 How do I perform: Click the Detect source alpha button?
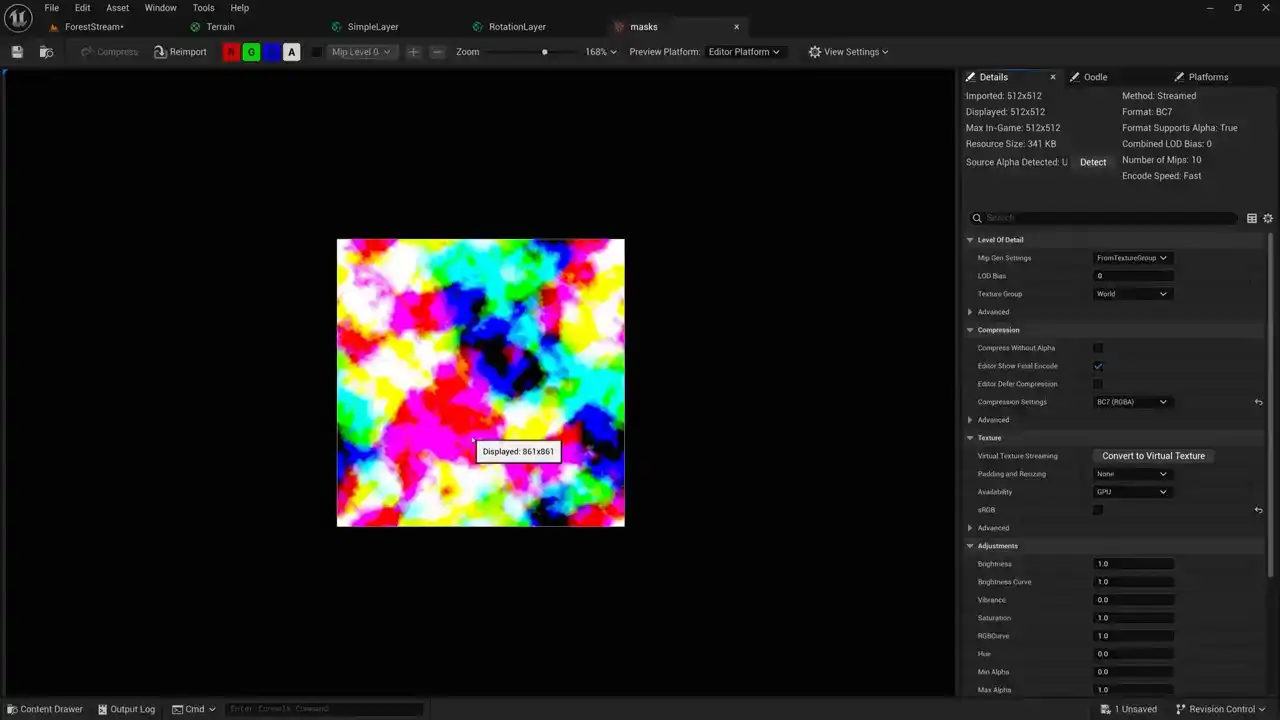pos(1093,162)
